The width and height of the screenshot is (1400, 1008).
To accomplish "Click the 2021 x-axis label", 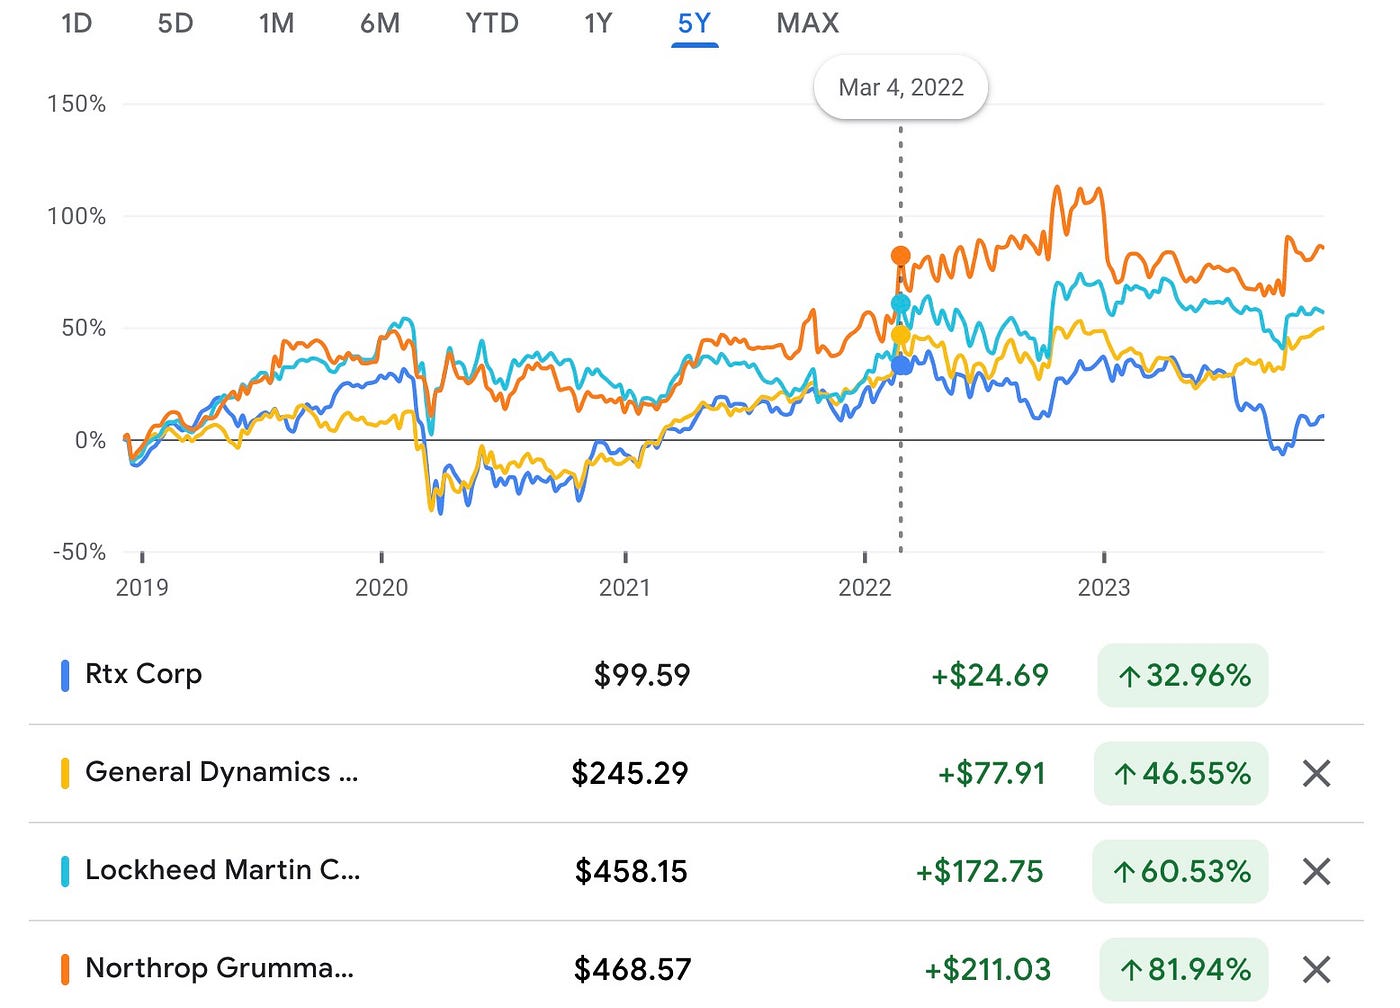I will [x=625, y=588].
